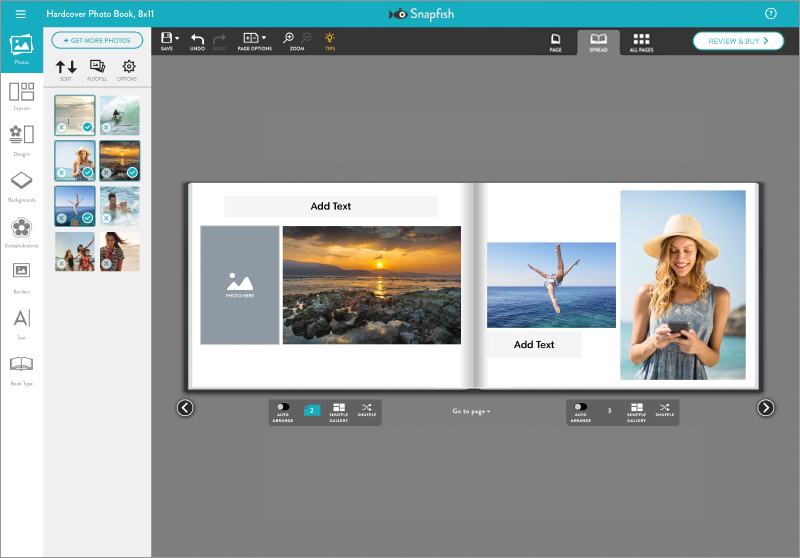Image resolution: width=800 pixels, height=558 pixels.
Task: Open the Embellishments panel icon
Action: (21, 228)
